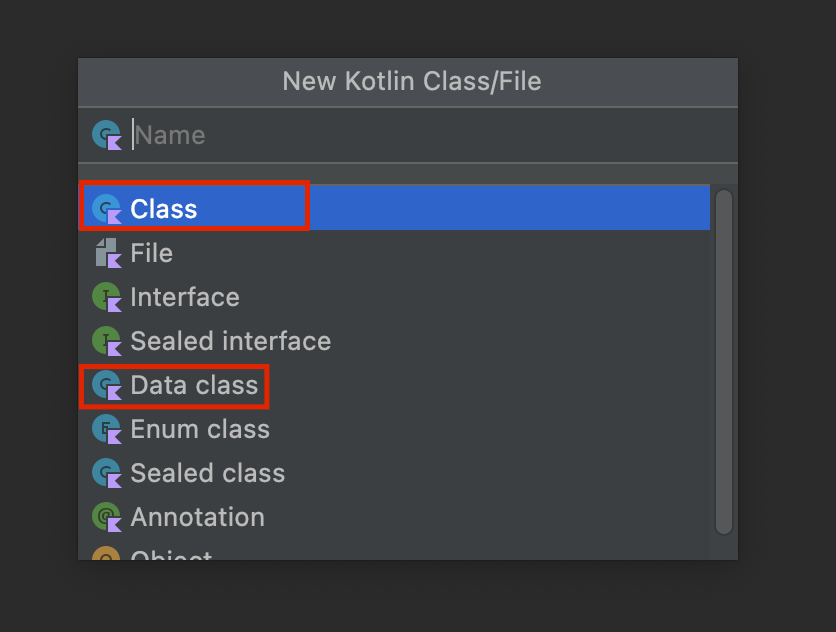Select the Annotation option
Screen dimensions: 836x632
pos(198,517)
